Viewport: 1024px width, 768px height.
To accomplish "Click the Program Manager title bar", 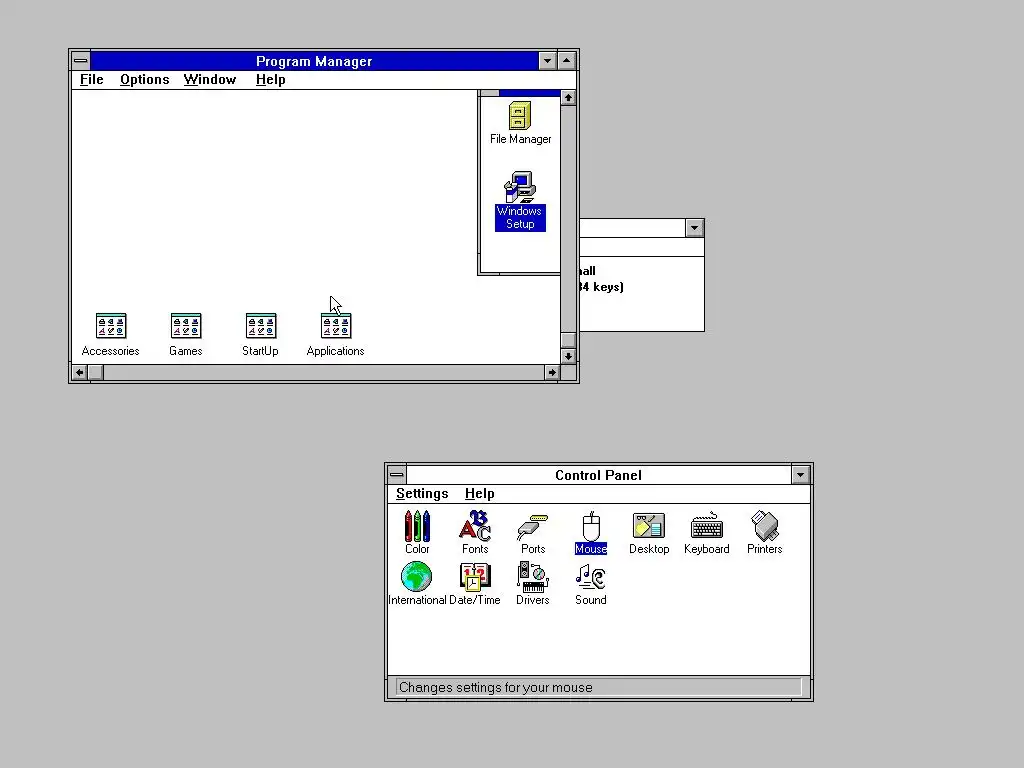I will 314,61.
